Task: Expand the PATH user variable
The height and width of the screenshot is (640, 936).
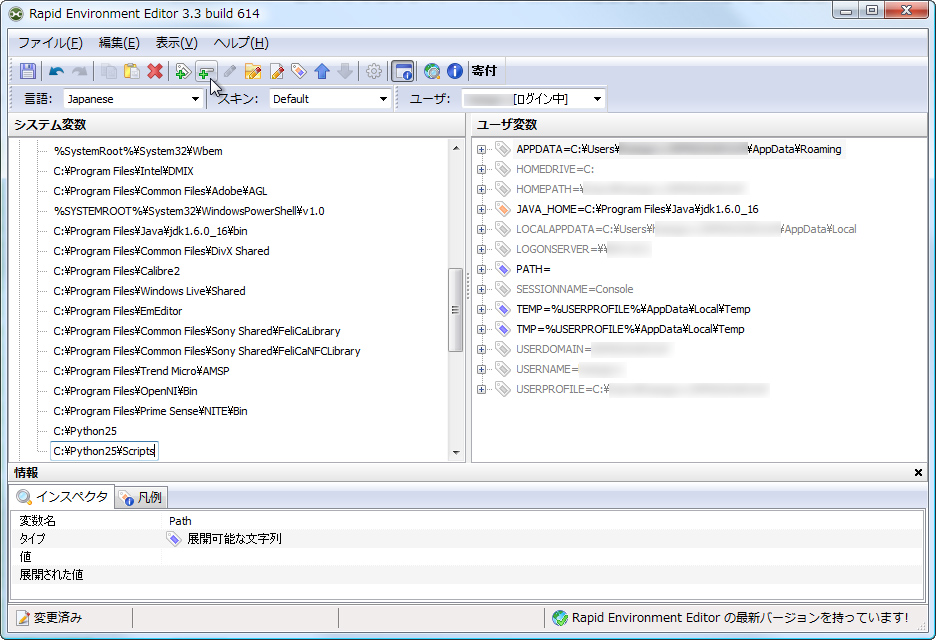Action: pyautogui.click(x=481, y=269)
